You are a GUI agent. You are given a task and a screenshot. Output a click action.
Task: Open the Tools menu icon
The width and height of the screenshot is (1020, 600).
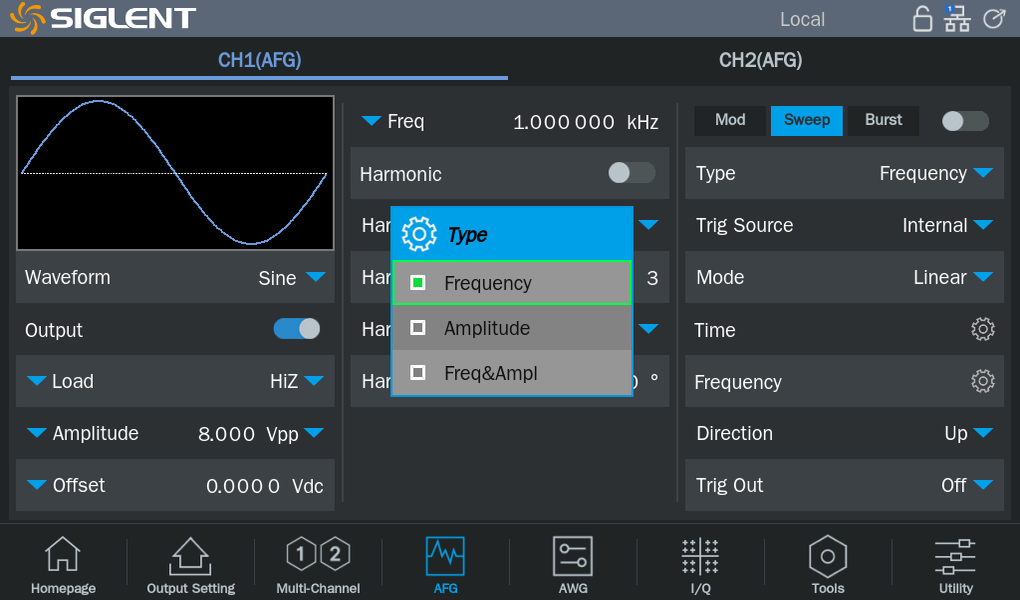coord(827,564)
